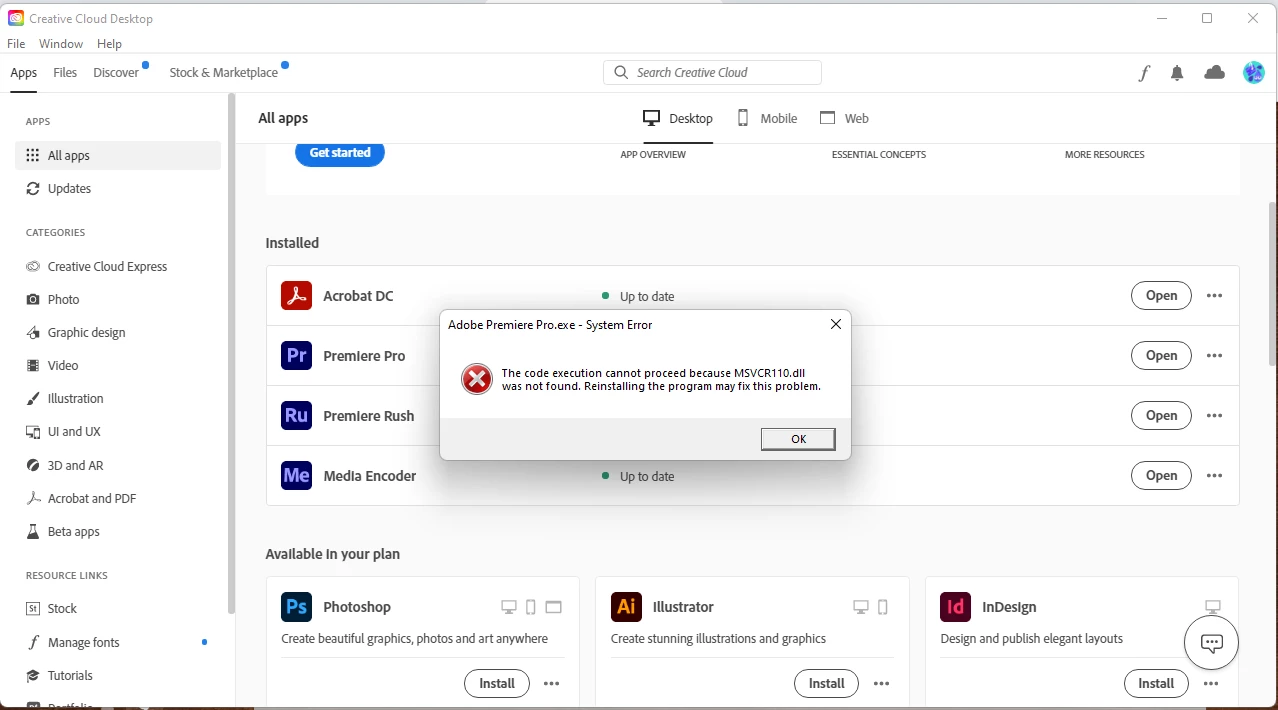
Task: Open Media Encoder with Open button
Action: coord(1161,476)
